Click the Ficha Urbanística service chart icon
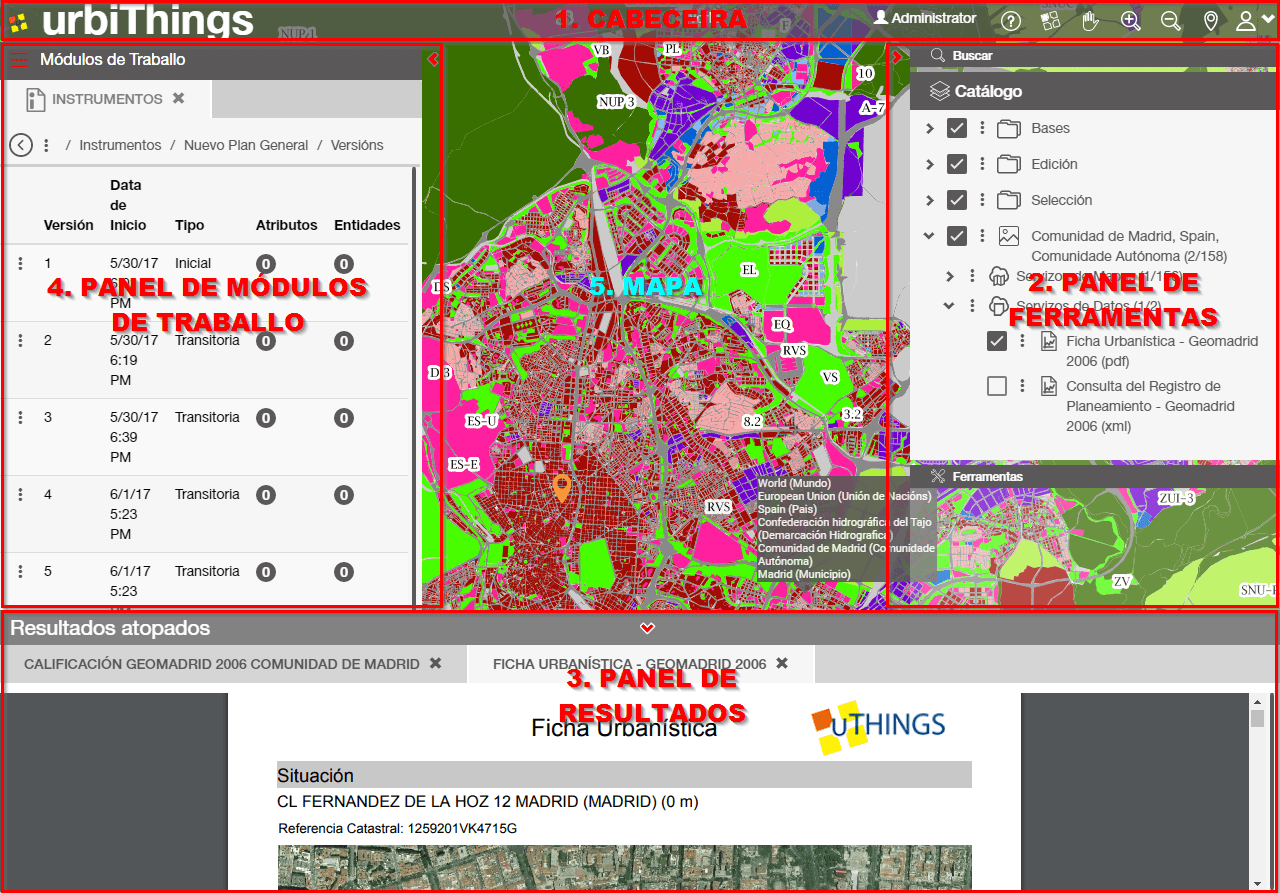The height and width of the screenshot is (893, 1280). click(x=1049, y=341)
